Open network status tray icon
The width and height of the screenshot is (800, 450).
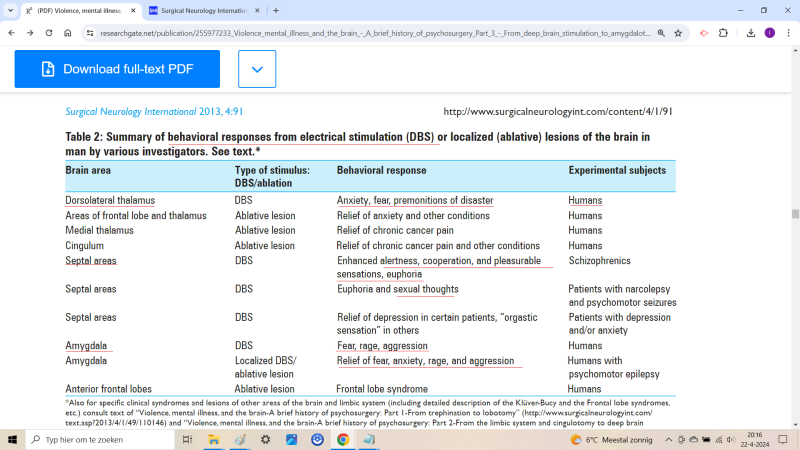coord(719,439)
